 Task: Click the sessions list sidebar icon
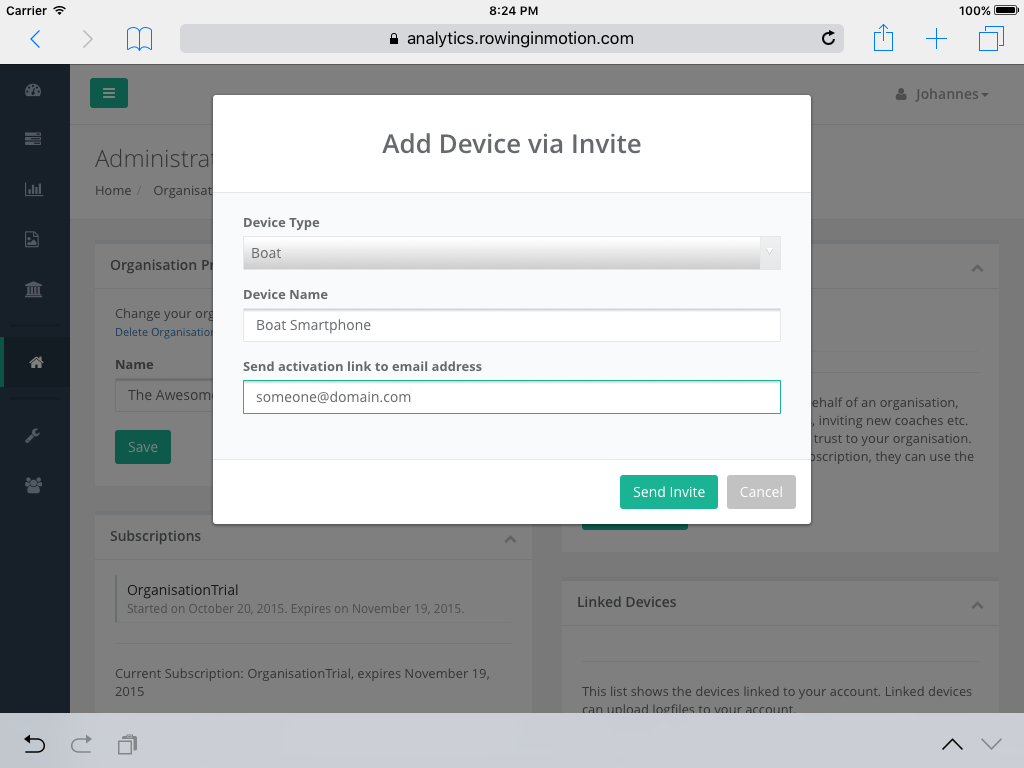click(33, 139)
